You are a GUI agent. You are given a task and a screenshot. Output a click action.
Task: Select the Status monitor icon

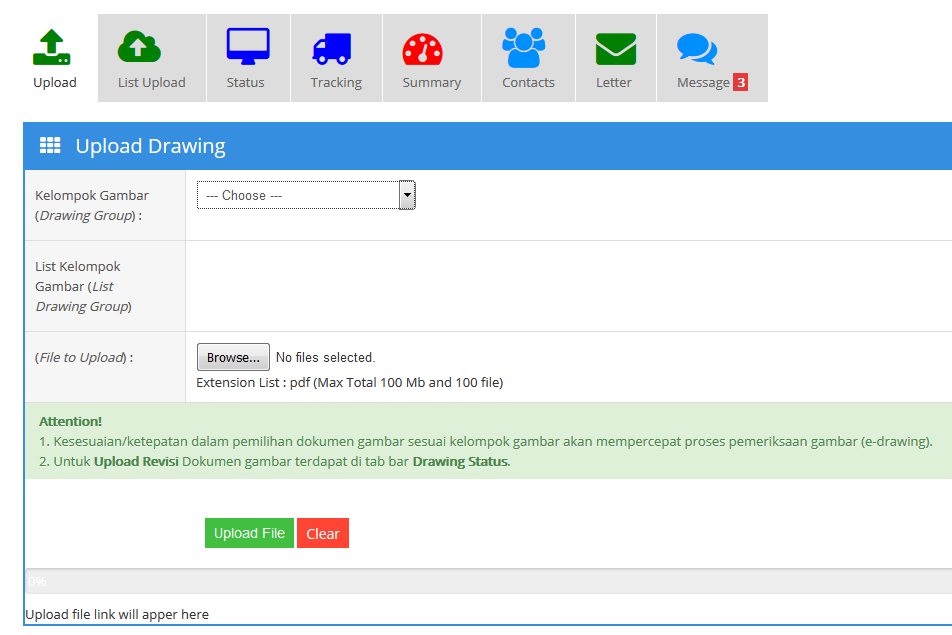247,46
